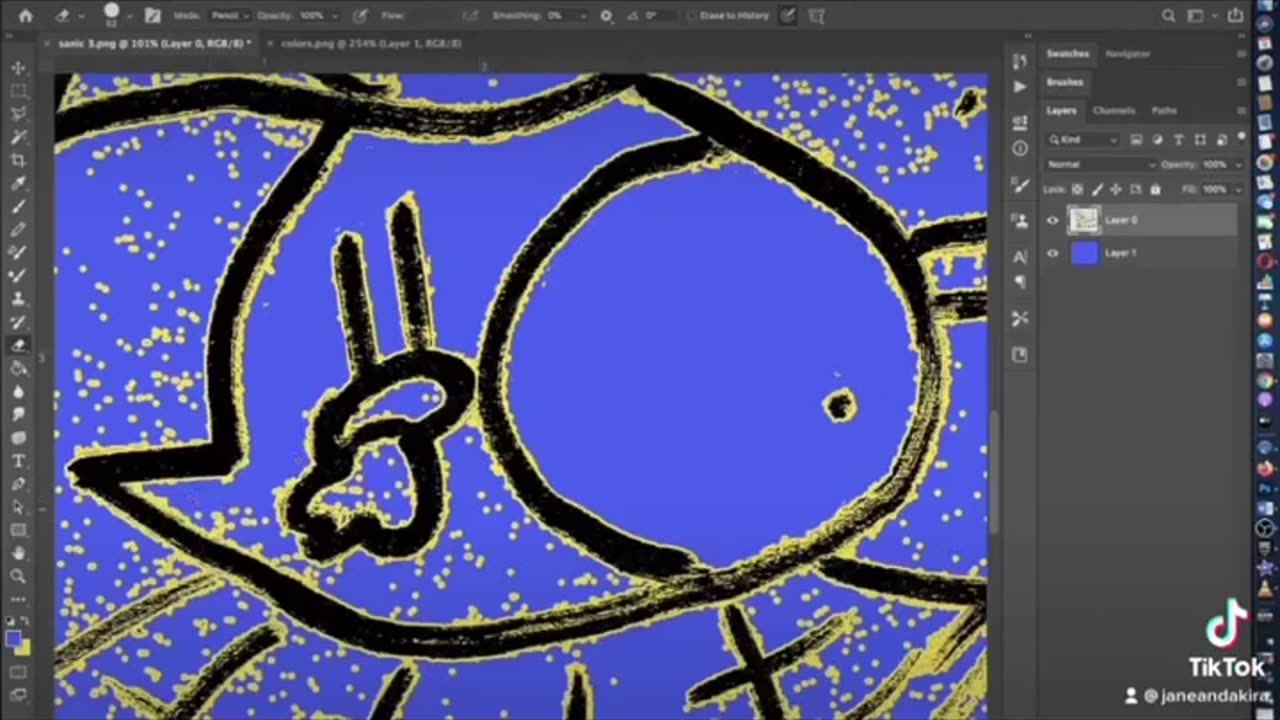Open the Actions play icon panel
This screenshot has height=720, width=1280.
click(1019, 87)
